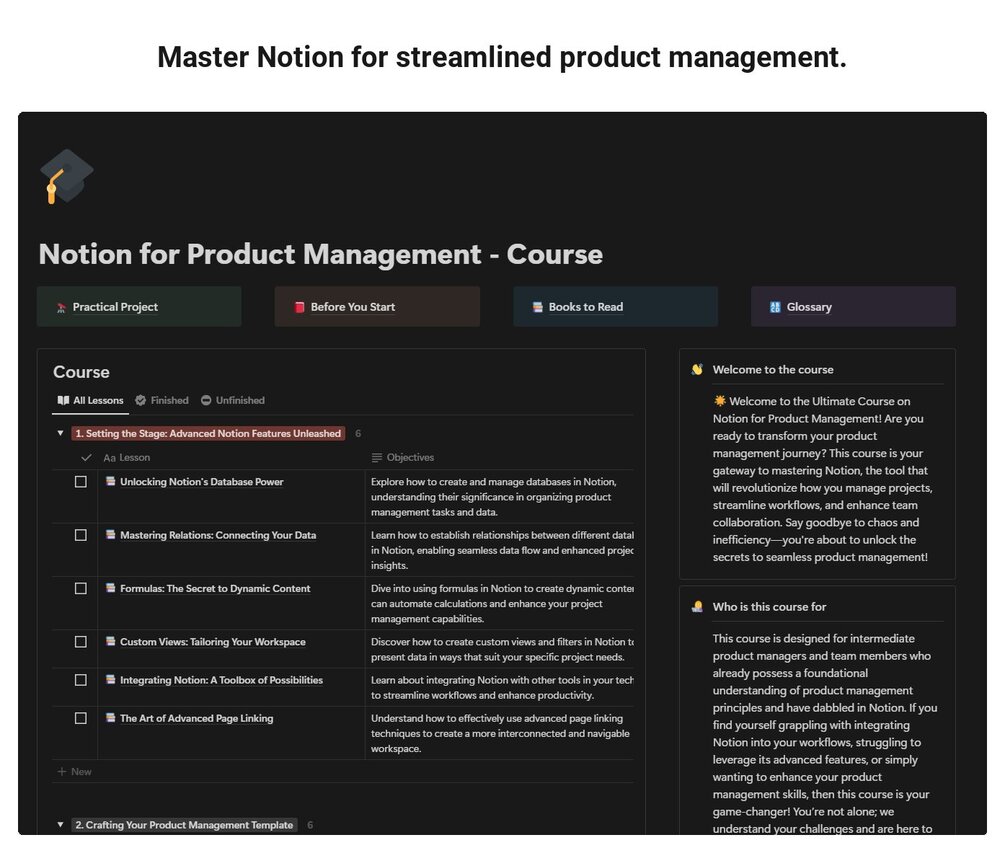1005x853 pixels.
Task: Click the page icon beside Mastering Relations
Action: [x=111, y=534]
